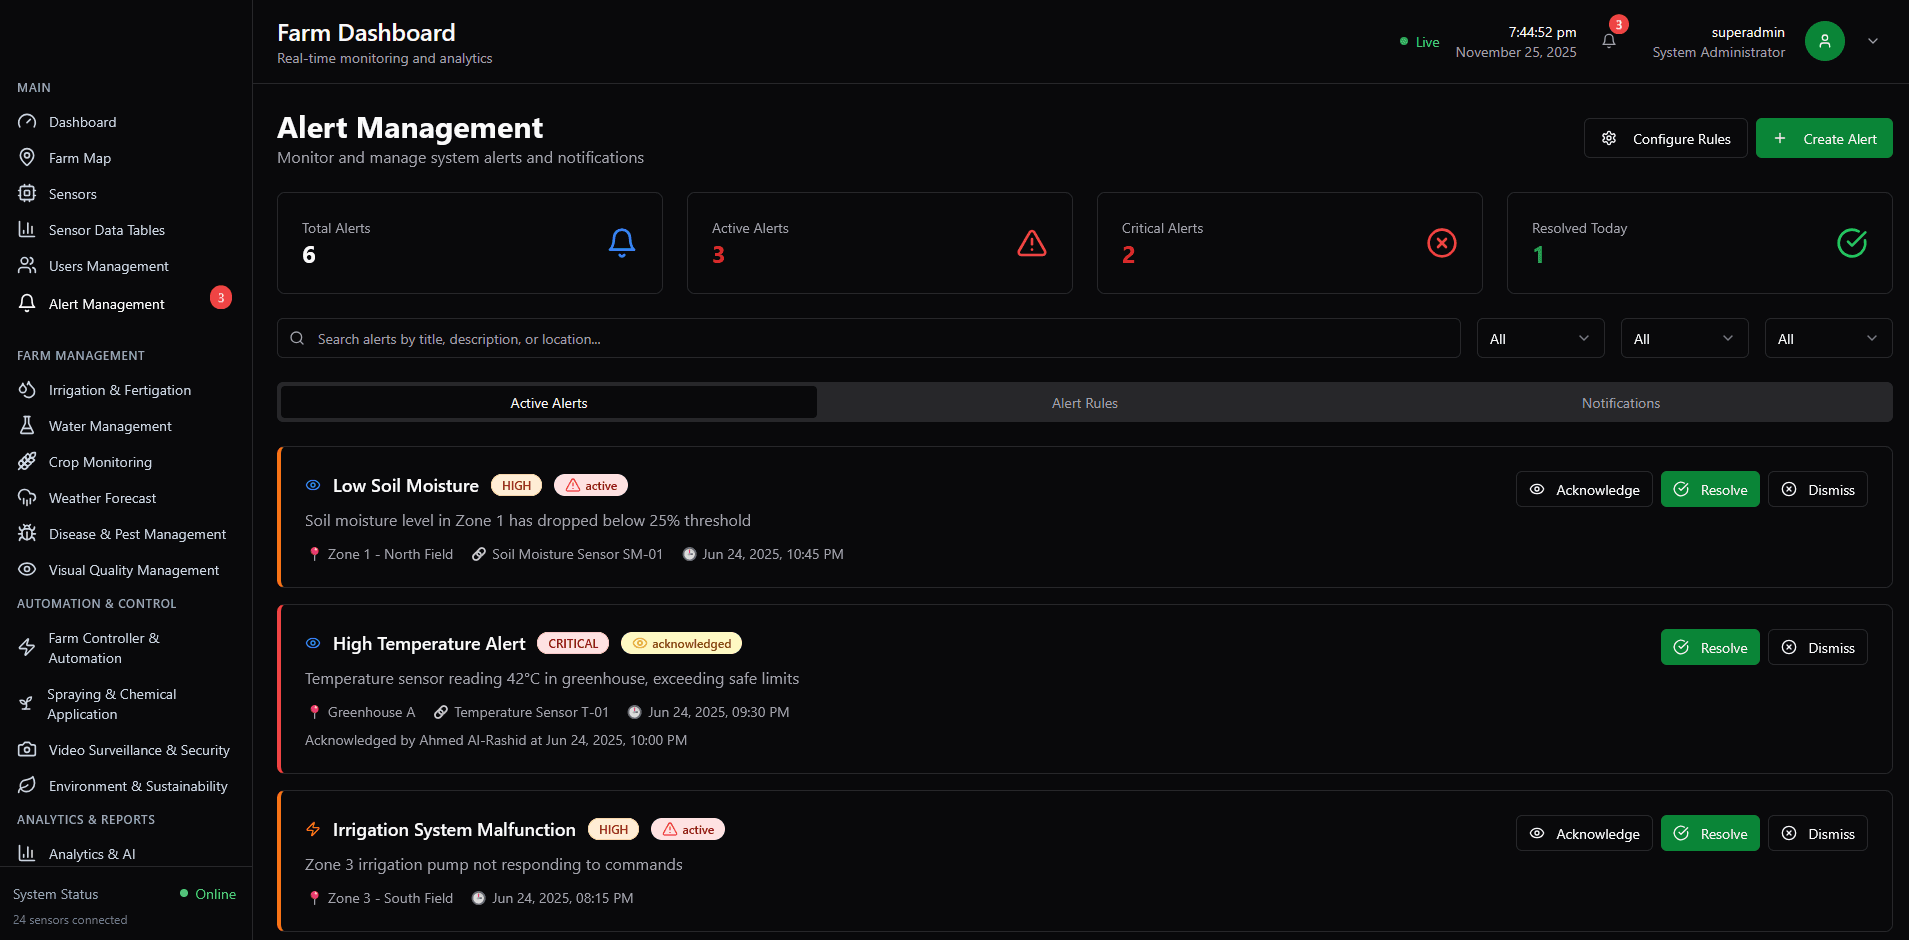1909x940 pixels.
Task: Open the Sensors panel icon
Action: pyautogui.click(x=28, y=193)
